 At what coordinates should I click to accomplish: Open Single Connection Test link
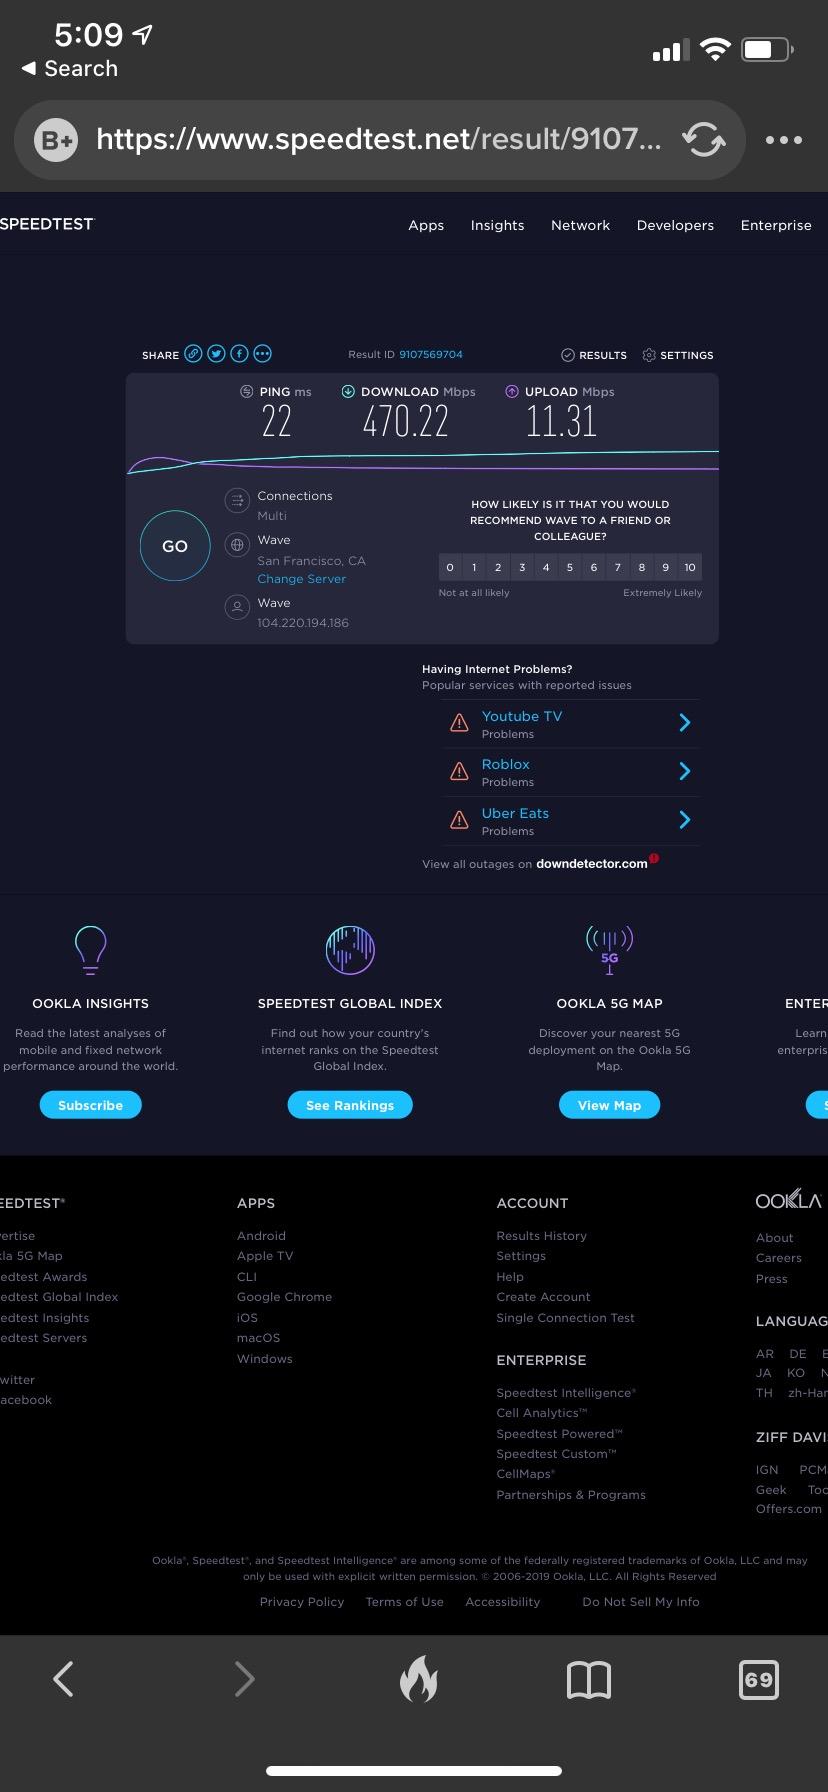(566, 1318)
